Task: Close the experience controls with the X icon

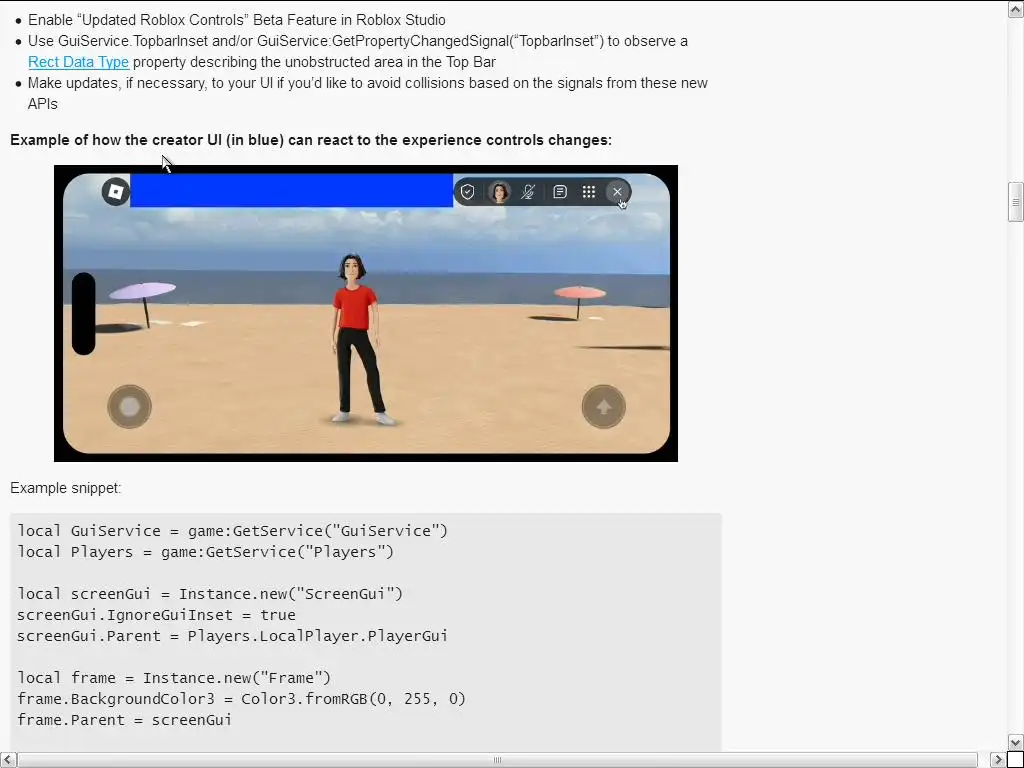Action: (x=617, y=192)
